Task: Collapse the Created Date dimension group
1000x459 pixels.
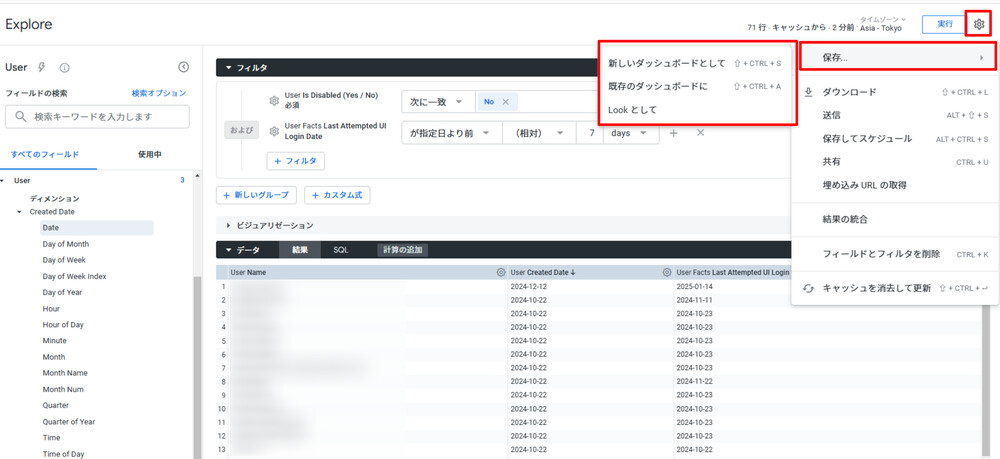Action: point(19,212)
